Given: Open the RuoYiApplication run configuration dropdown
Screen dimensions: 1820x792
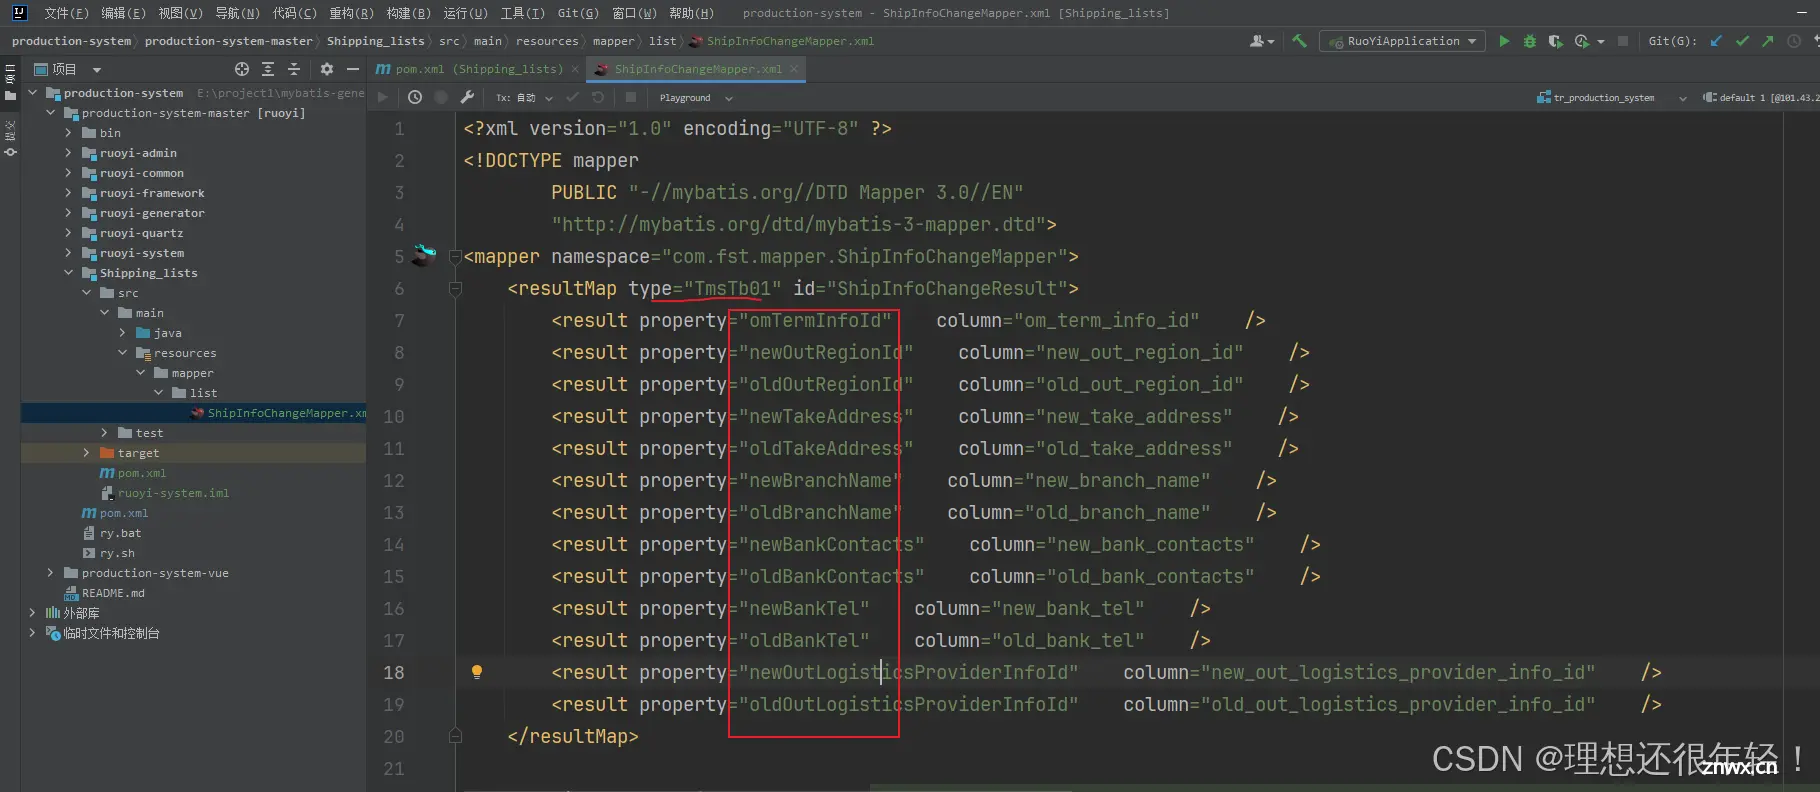Looking at the screenshot, I should [x=1402, y=41].
